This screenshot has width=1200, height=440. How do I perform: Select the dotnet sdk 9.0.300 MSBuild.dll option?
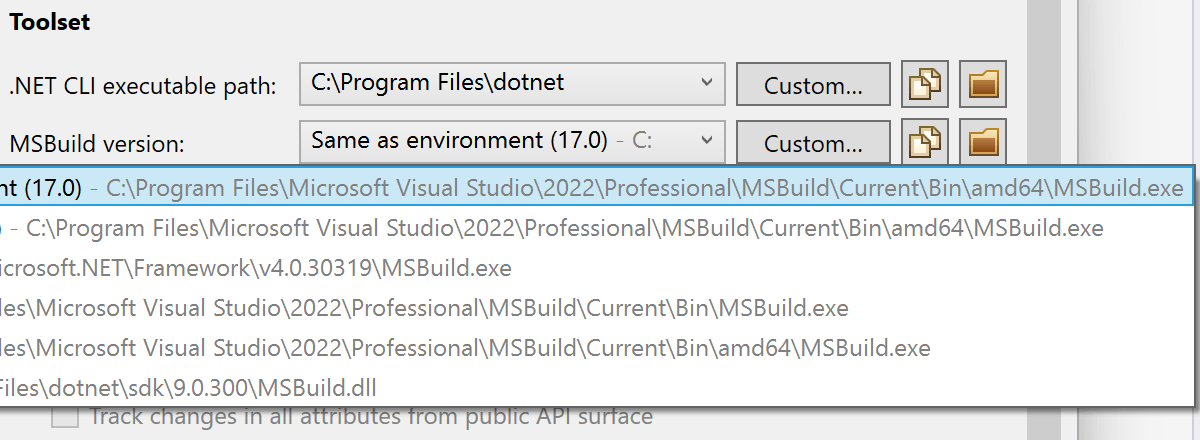(190, 387)
